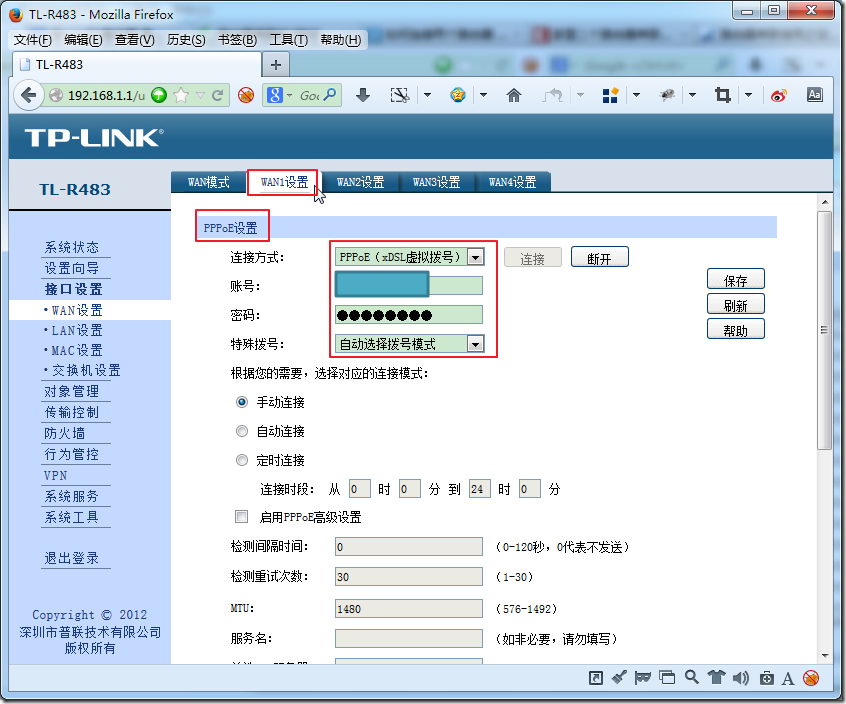Switch to the WAN模式 tab
This screenshot has width=846, height=704.
209,182
